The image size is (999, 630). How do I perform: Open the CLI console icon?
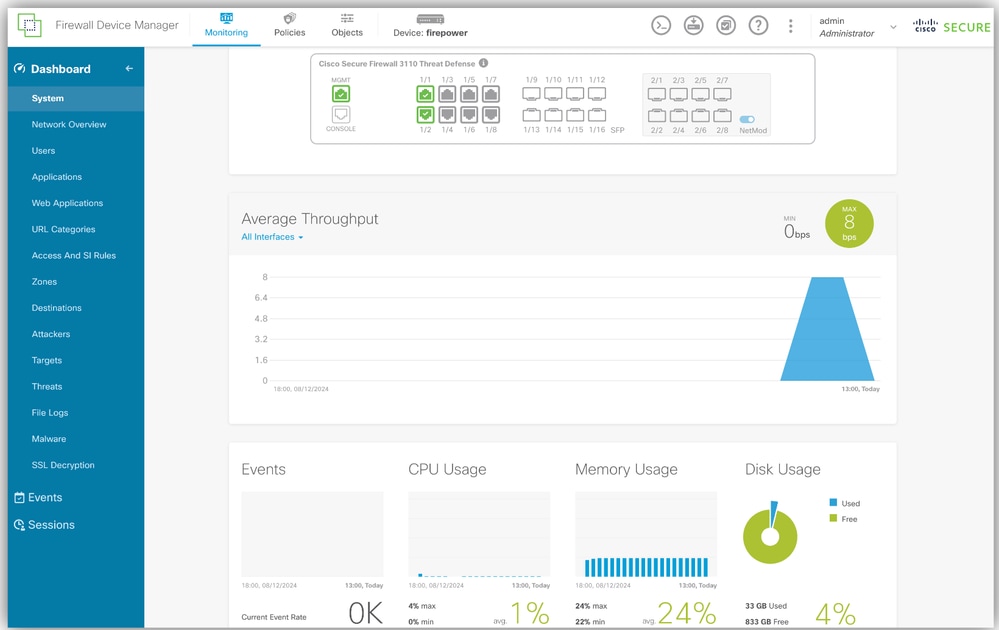click(661, 25)
